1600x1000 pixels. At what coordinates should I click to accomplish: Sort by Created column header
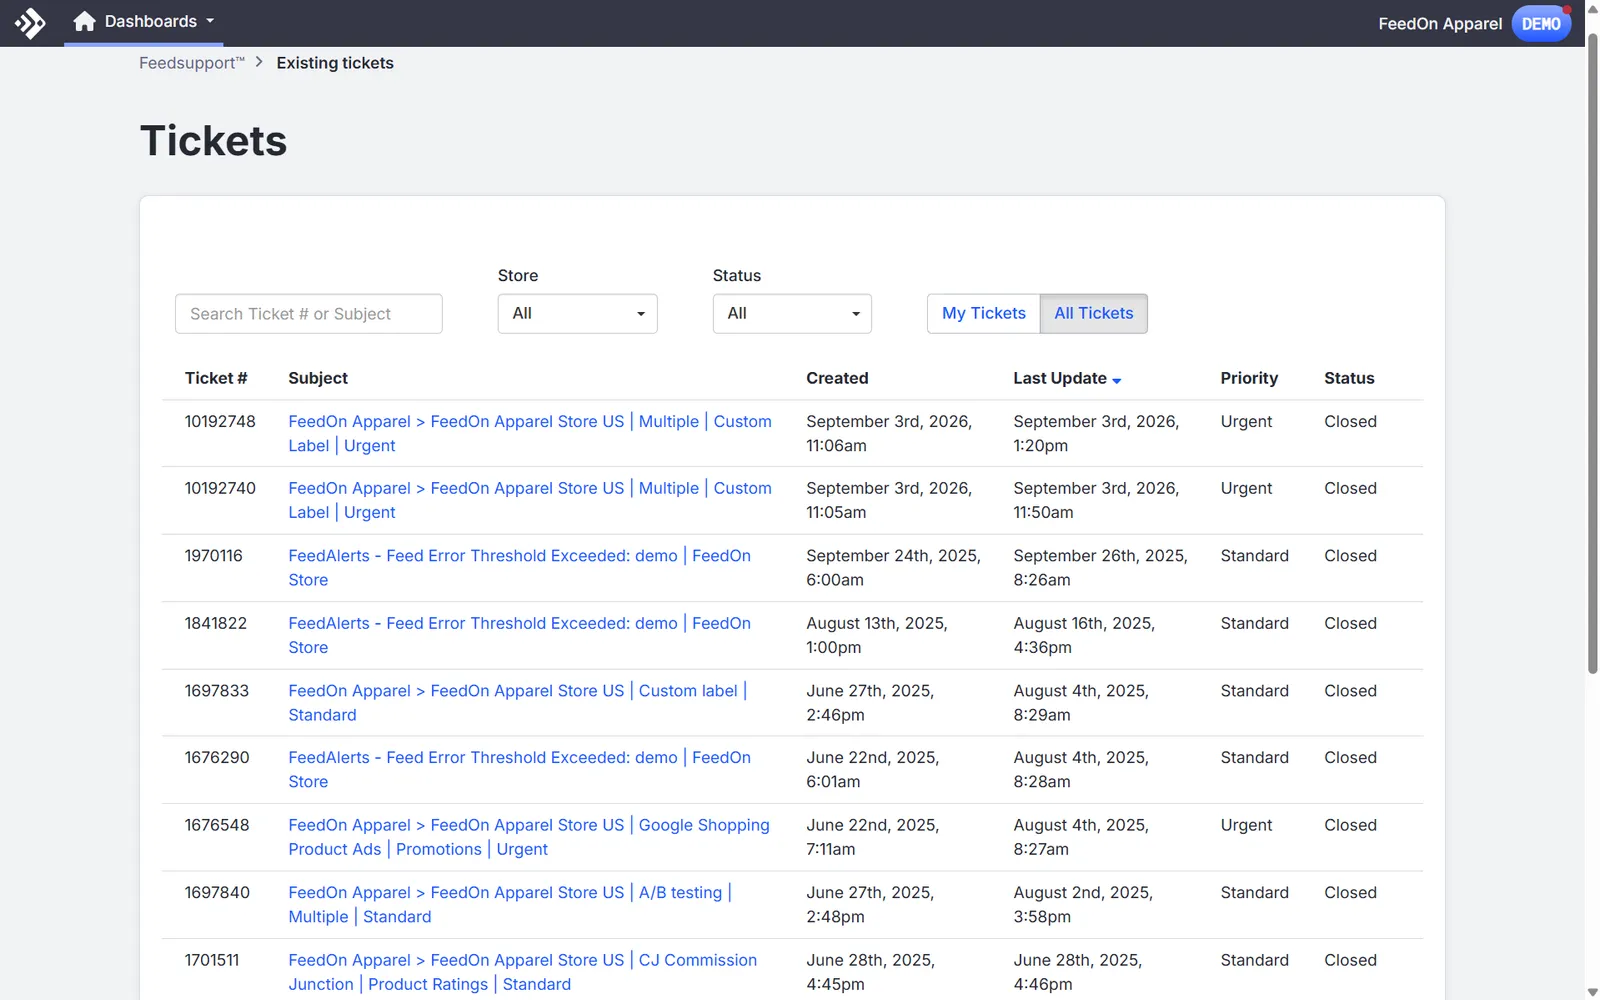[x=837, y=378]
